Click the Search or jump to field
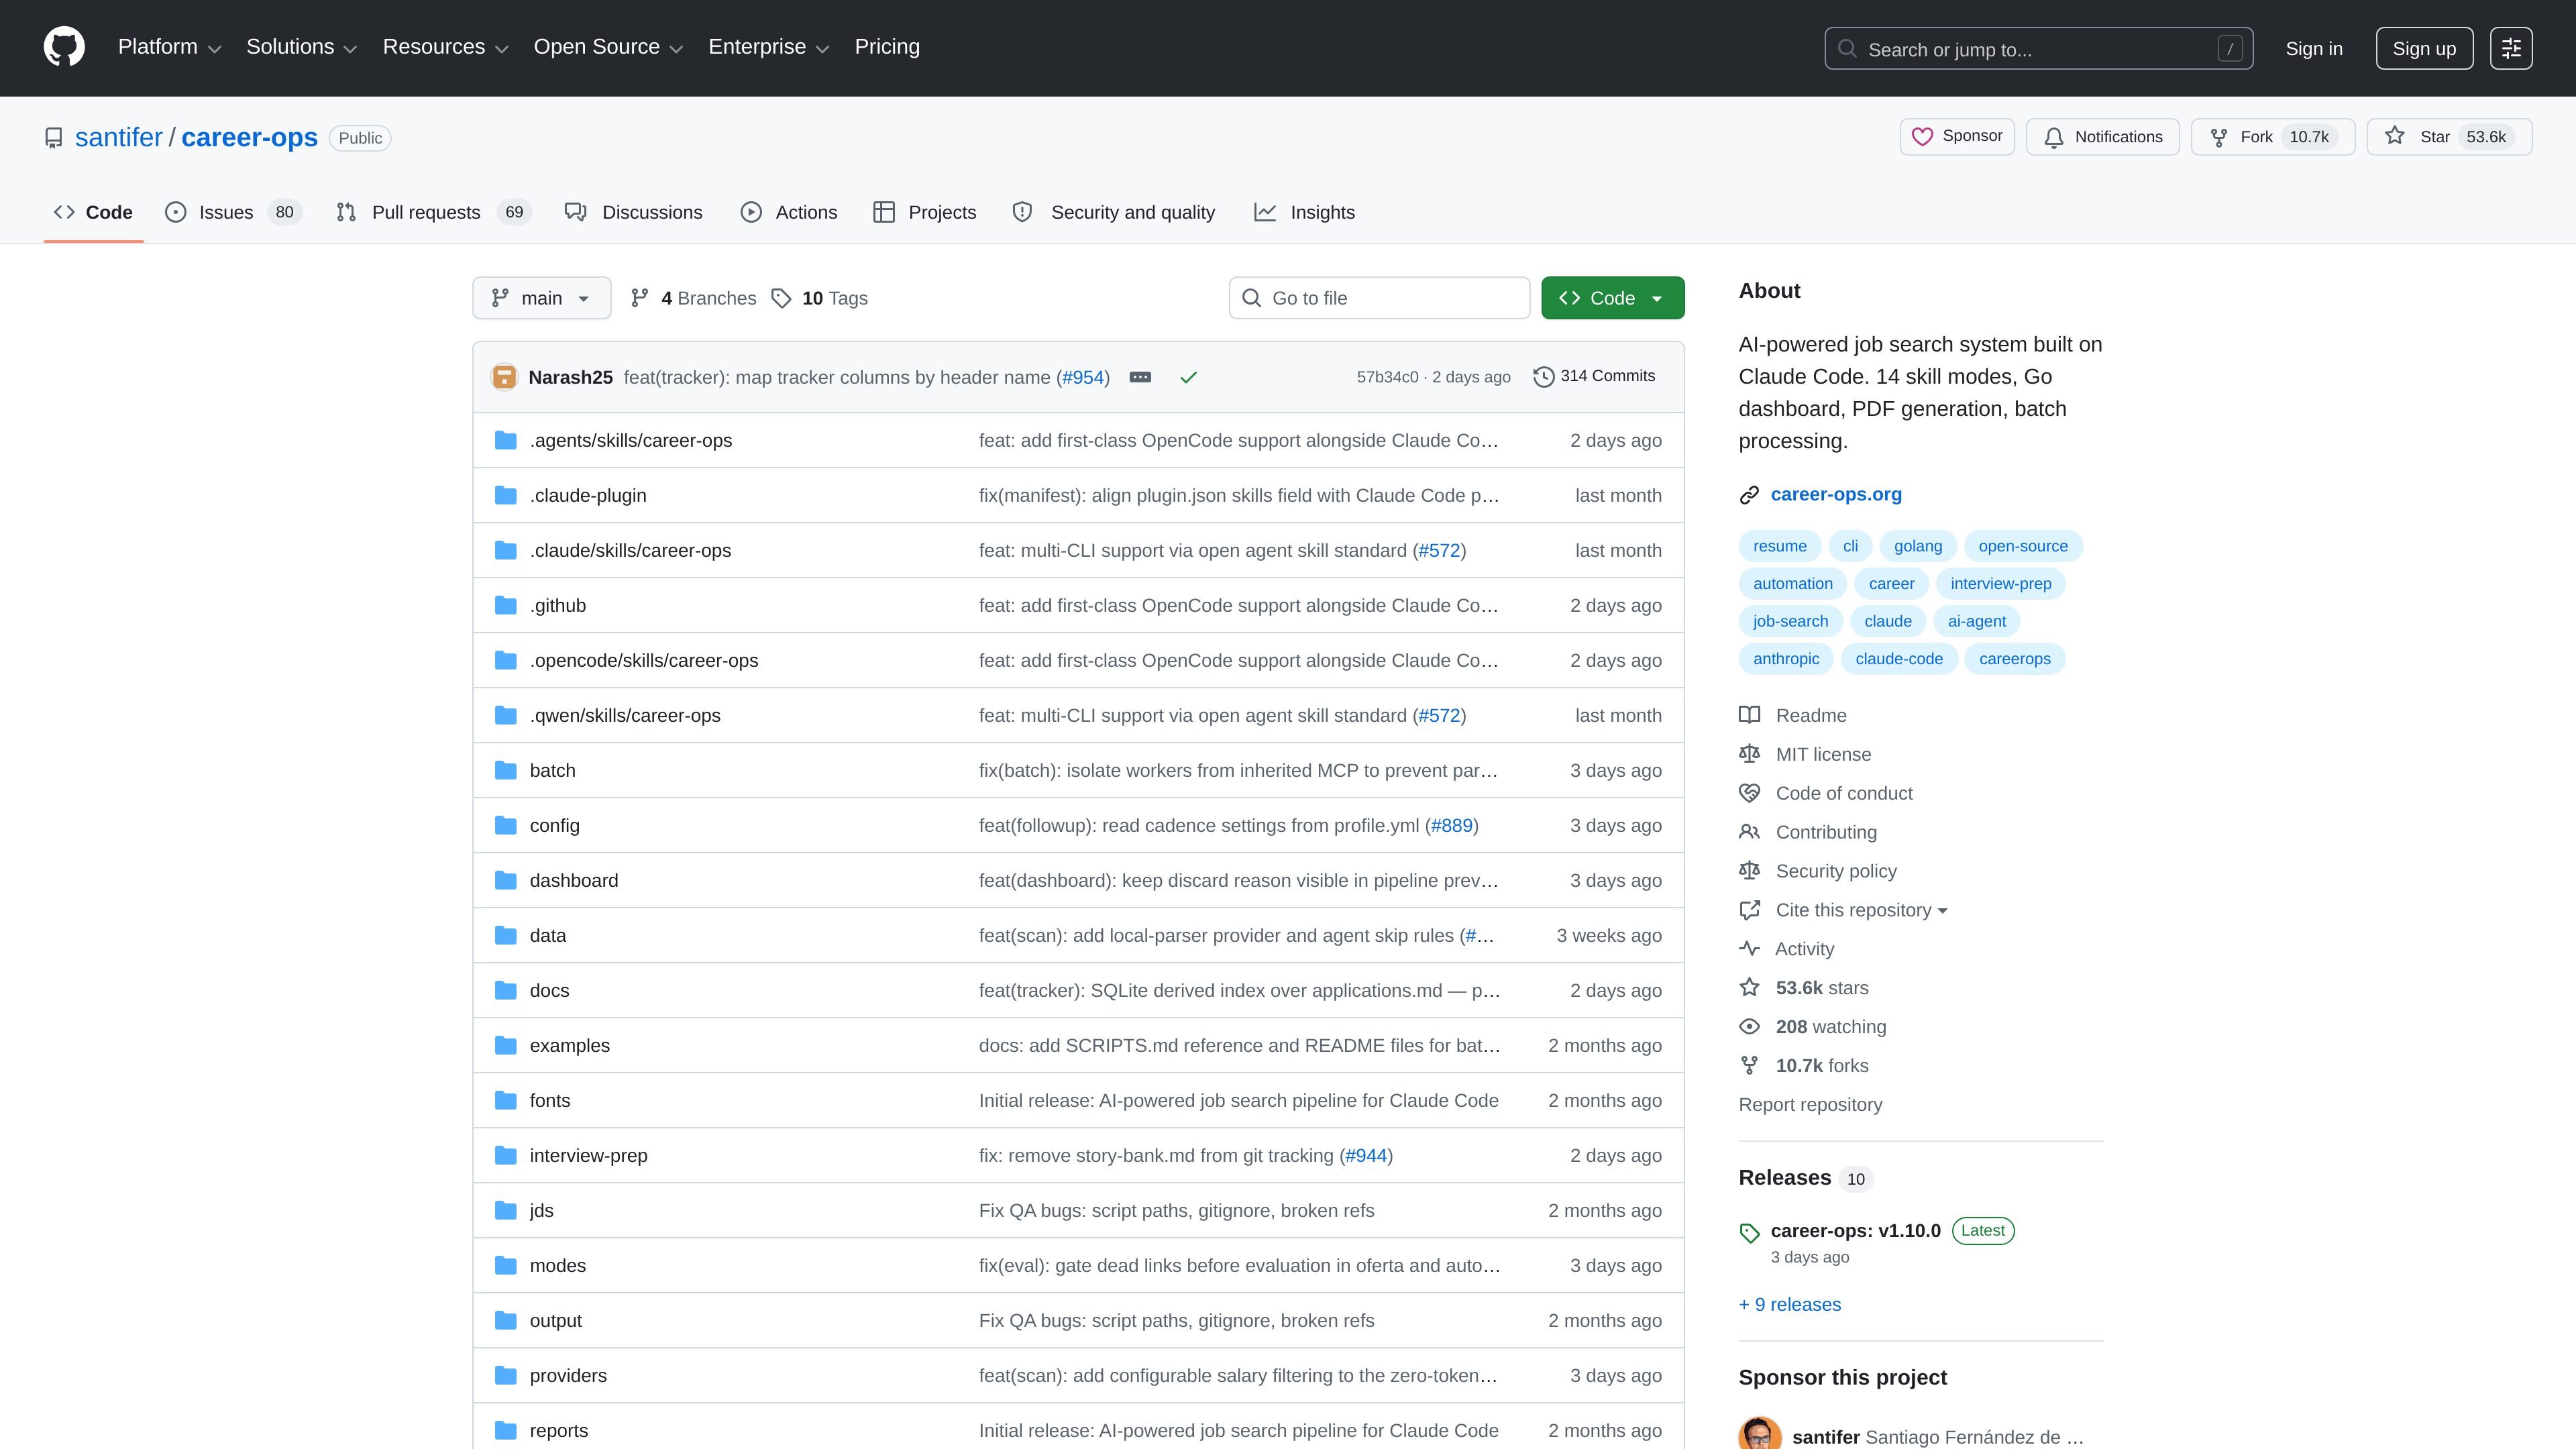 [x=2038, y=48]
